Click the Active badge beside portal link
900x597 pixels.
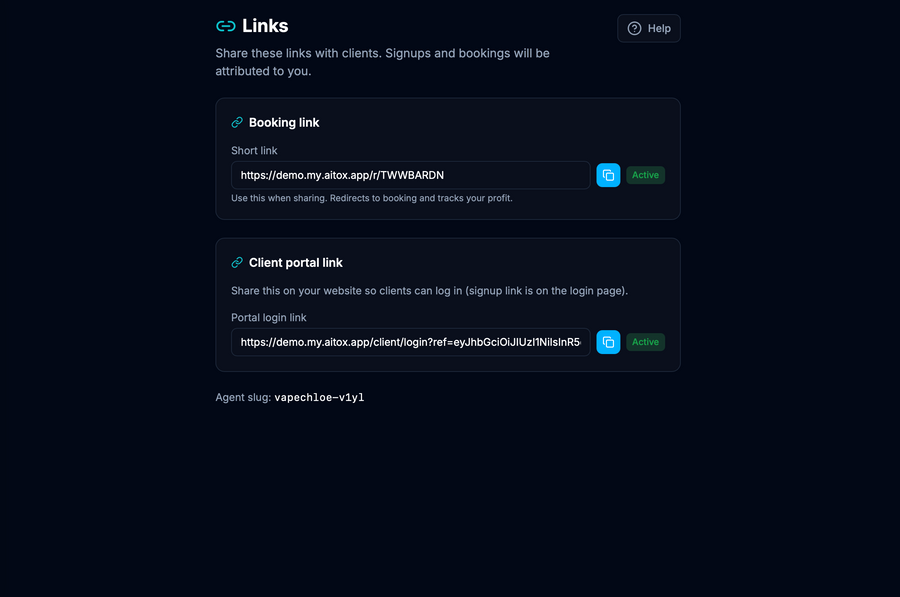click(645, 342)
